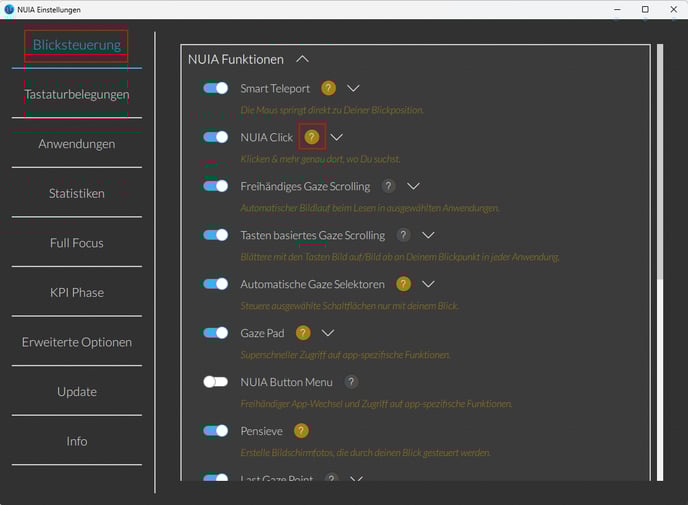This screenshot has width=688, height=505.
Task: Collapse the NUIA Funktionen section
Action: (x=302, y=59)
